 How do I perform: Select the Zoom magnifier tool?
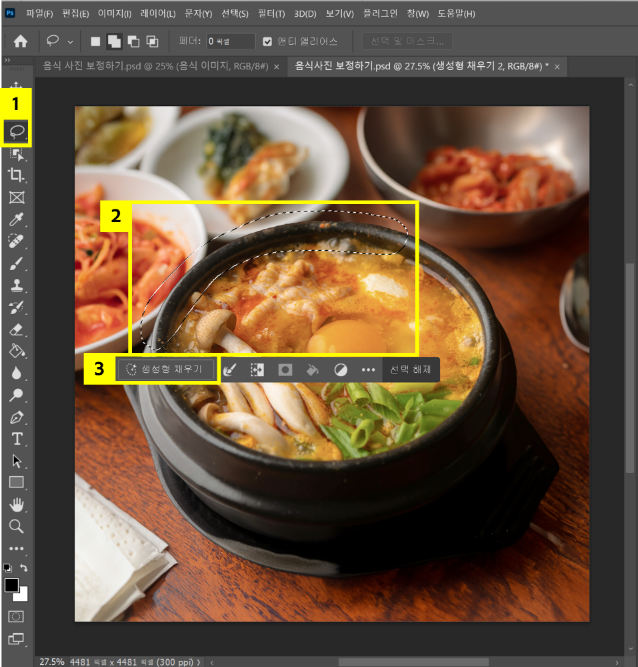click(x=17, y=527)
